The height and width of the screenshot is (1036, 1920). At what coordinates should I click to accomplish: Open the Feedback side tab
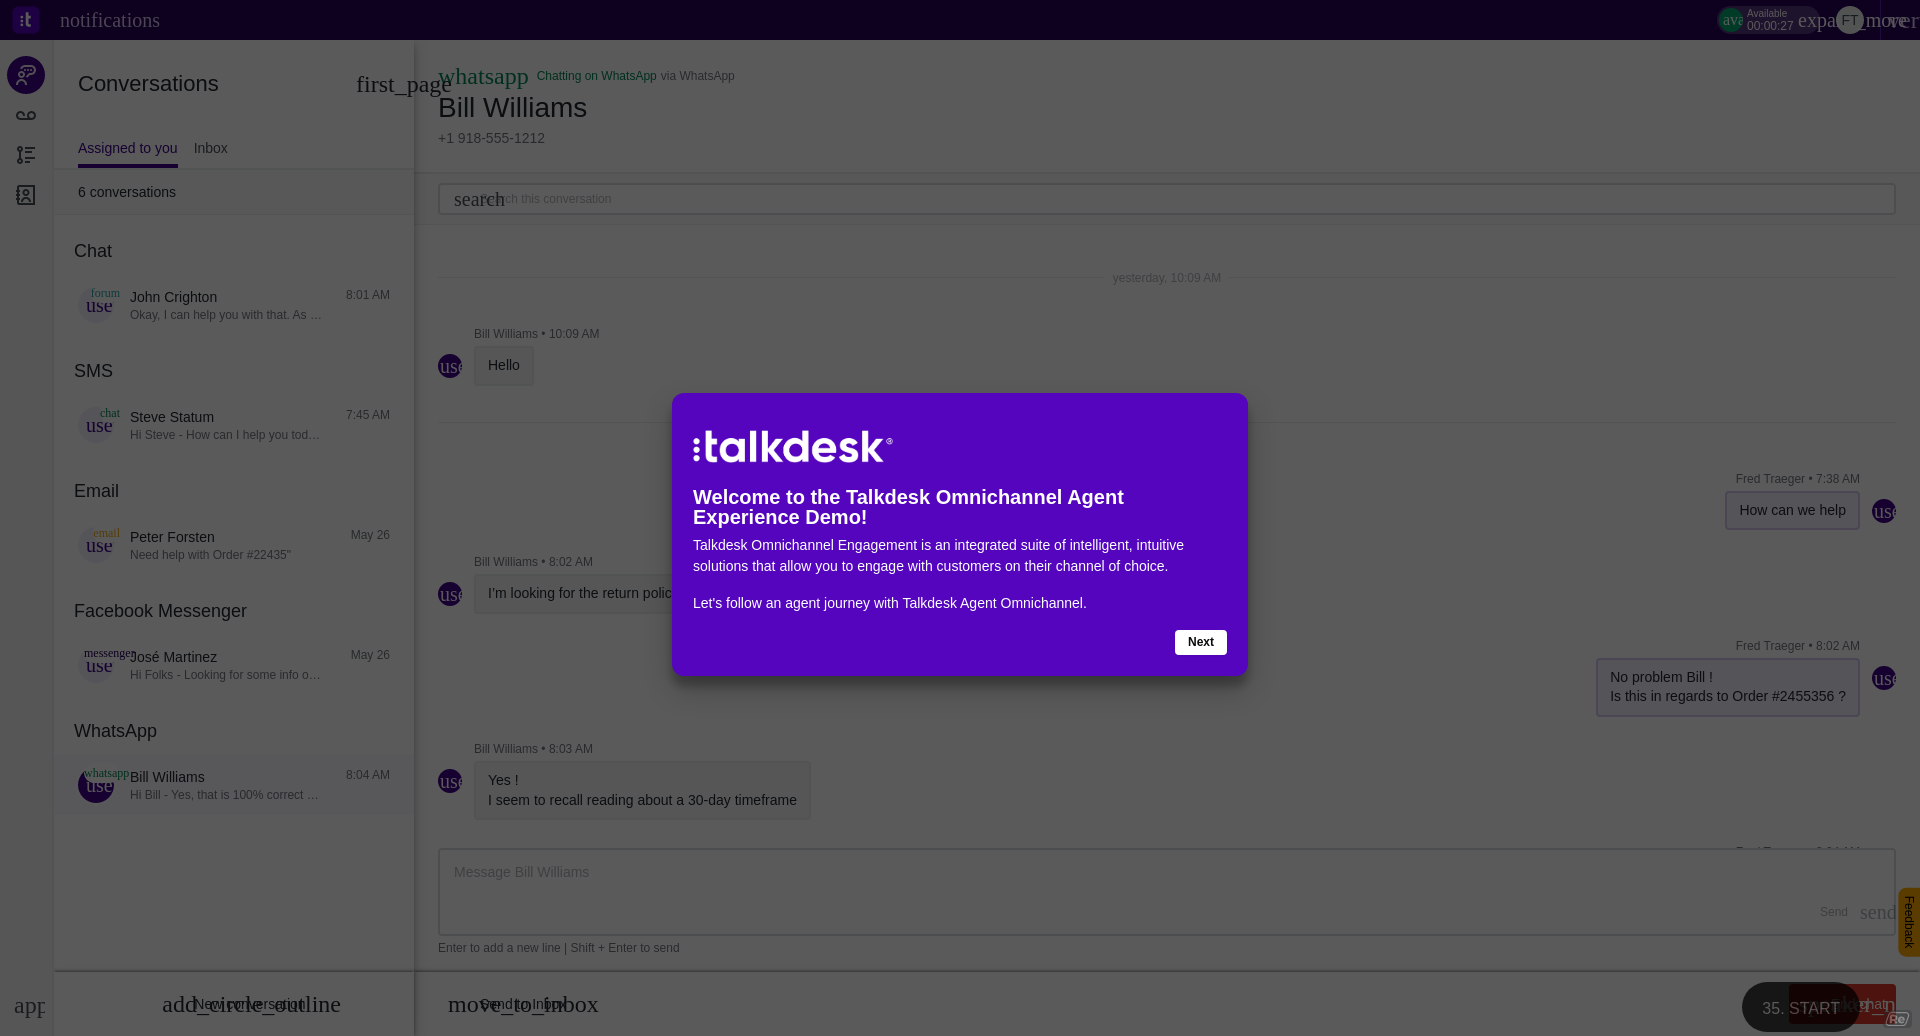(x=1908, y=922)
